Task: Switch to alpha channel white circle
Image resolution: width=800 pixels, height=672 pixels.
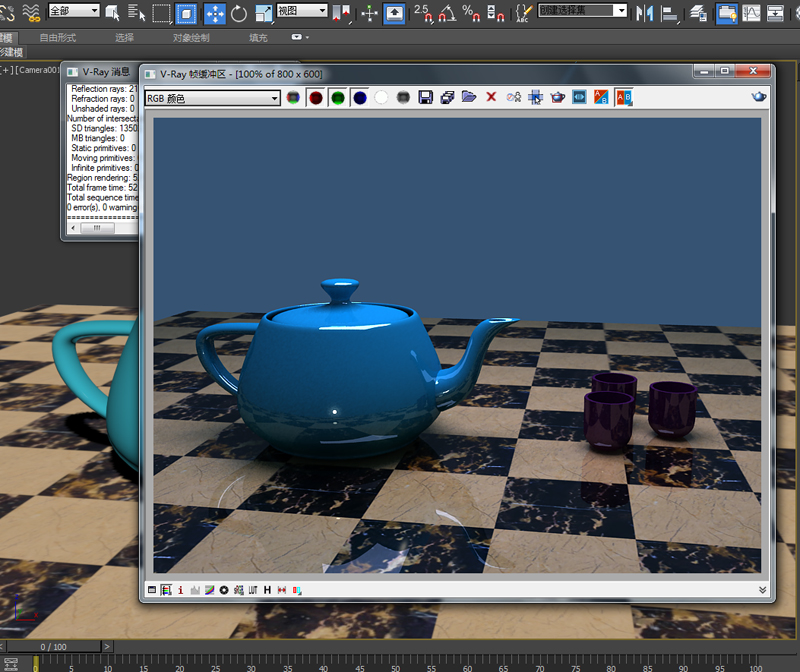Action: pyautogui.click(x=381, y=98)
